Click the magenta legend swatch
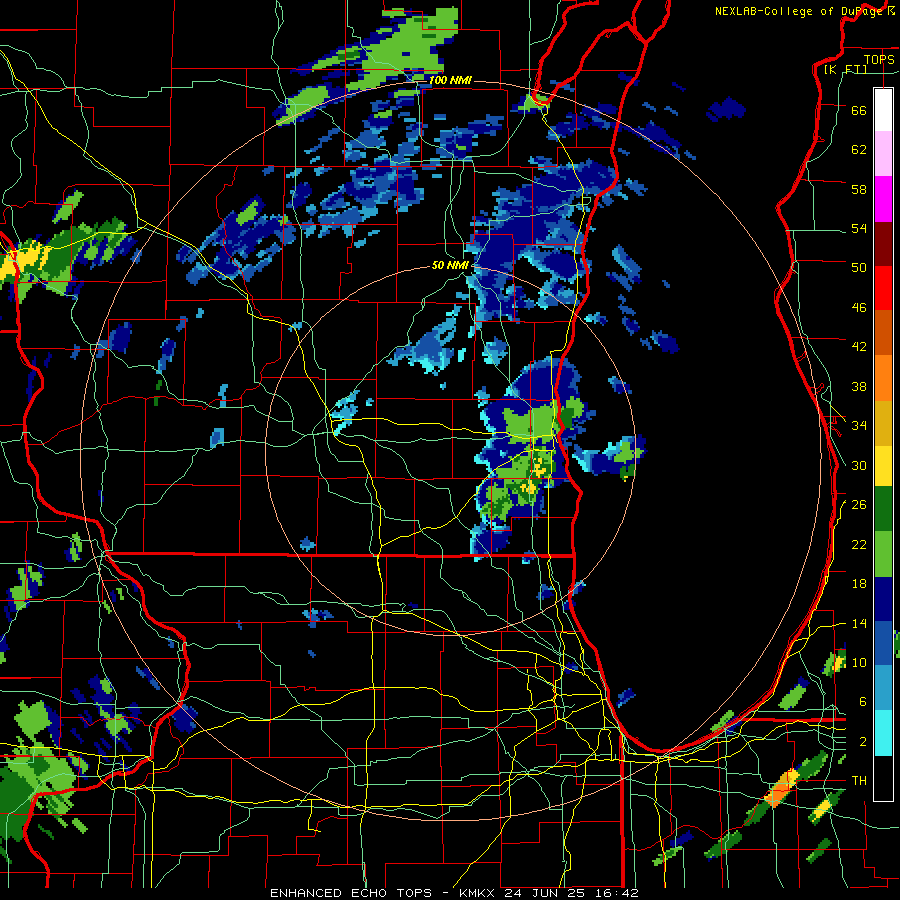Image resolution: width=900 pixels, height=900 pixels. tap(883, 199)
